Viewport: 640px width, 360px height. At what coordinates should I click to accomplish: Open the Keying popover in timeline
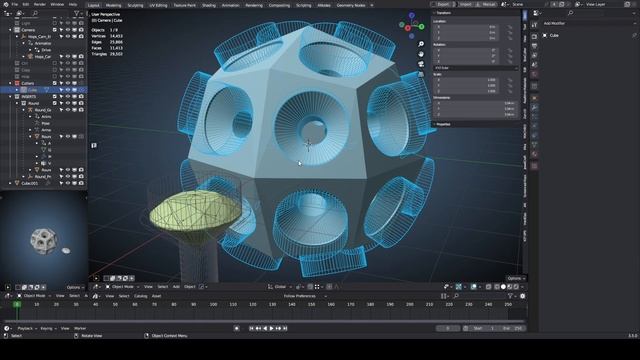click(48, 328)
